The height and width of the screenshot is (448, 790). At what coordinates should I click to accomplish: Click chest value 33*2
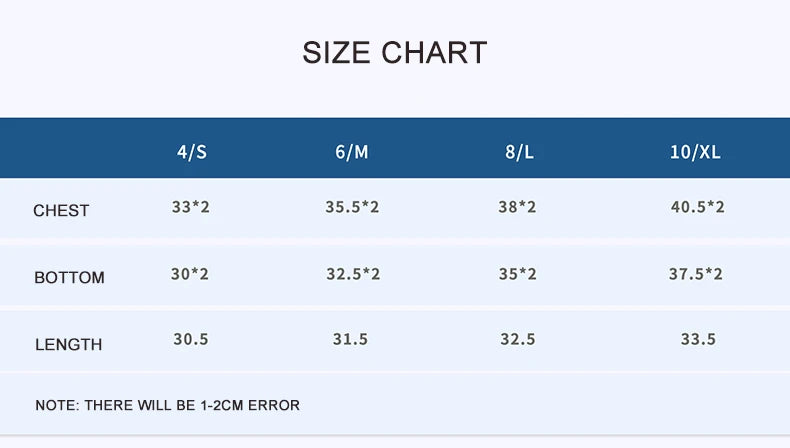(190, 208)
